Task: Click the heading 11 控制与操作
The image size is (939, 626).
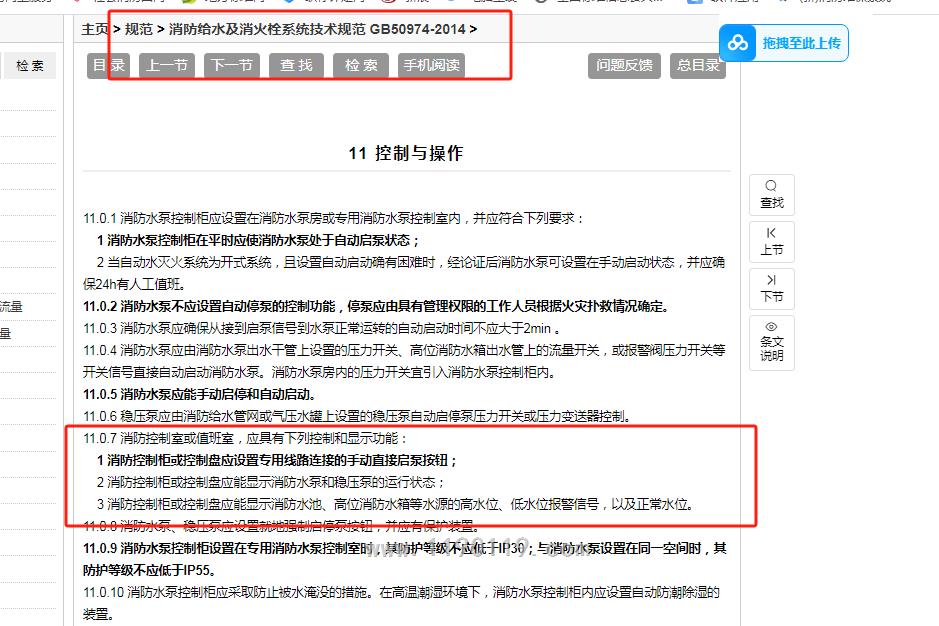Action: click(405, 153)
